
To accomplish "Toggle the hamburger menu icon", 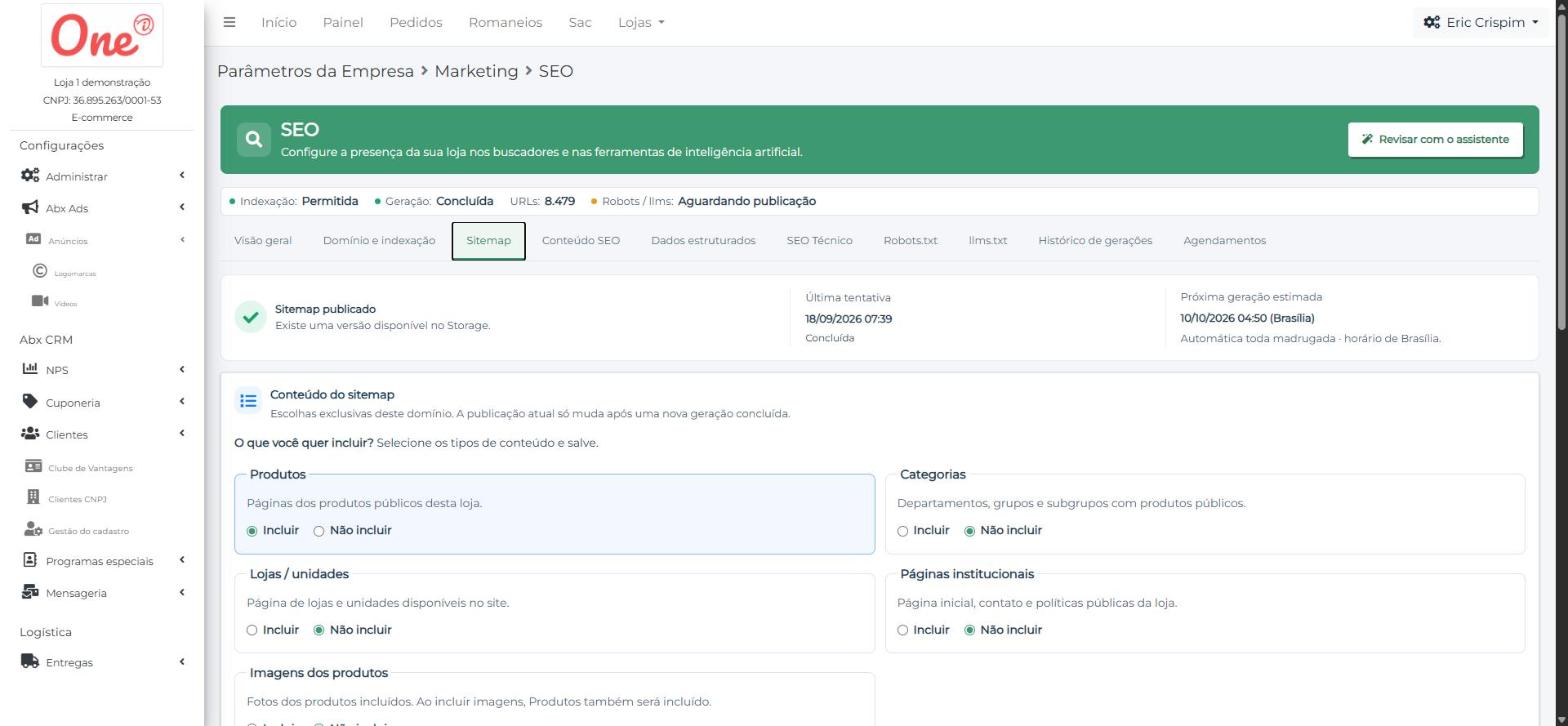I will pyautogui.click(x=230, y=22).
